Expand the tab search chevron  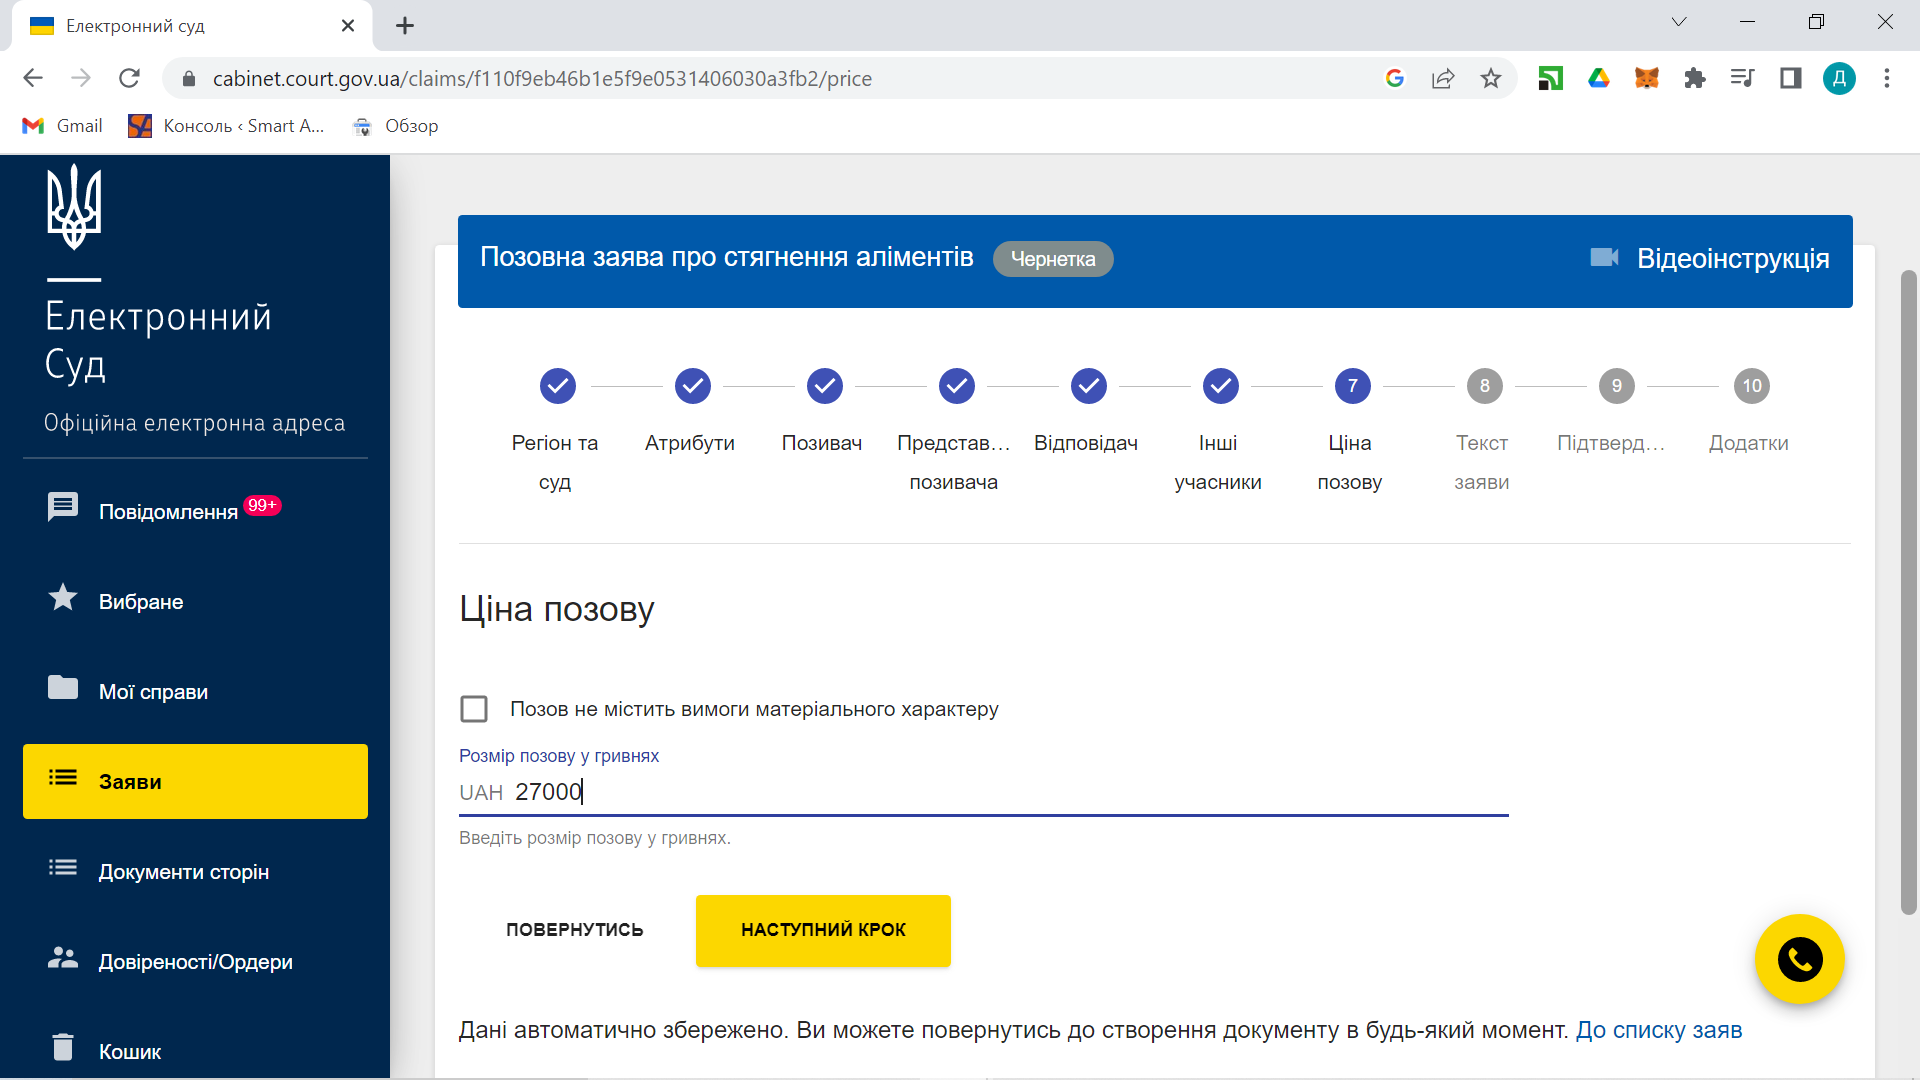[x=1678, y=22]
